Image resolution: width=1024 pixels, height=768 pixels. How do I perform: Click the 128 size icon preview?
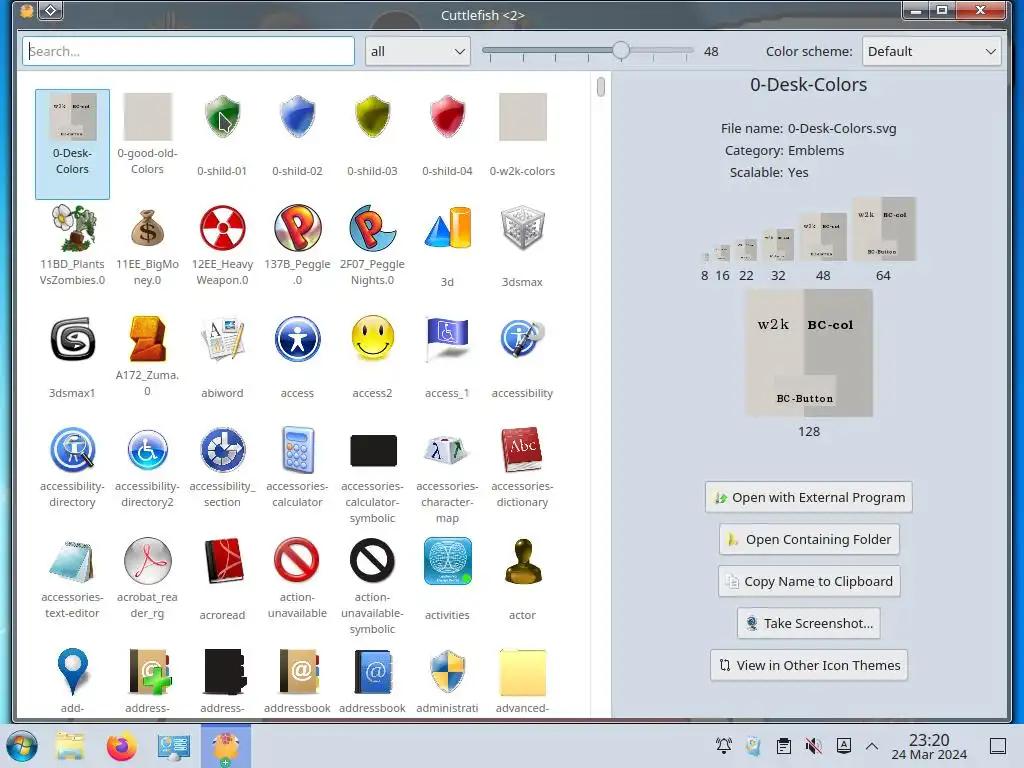[808, 353]
